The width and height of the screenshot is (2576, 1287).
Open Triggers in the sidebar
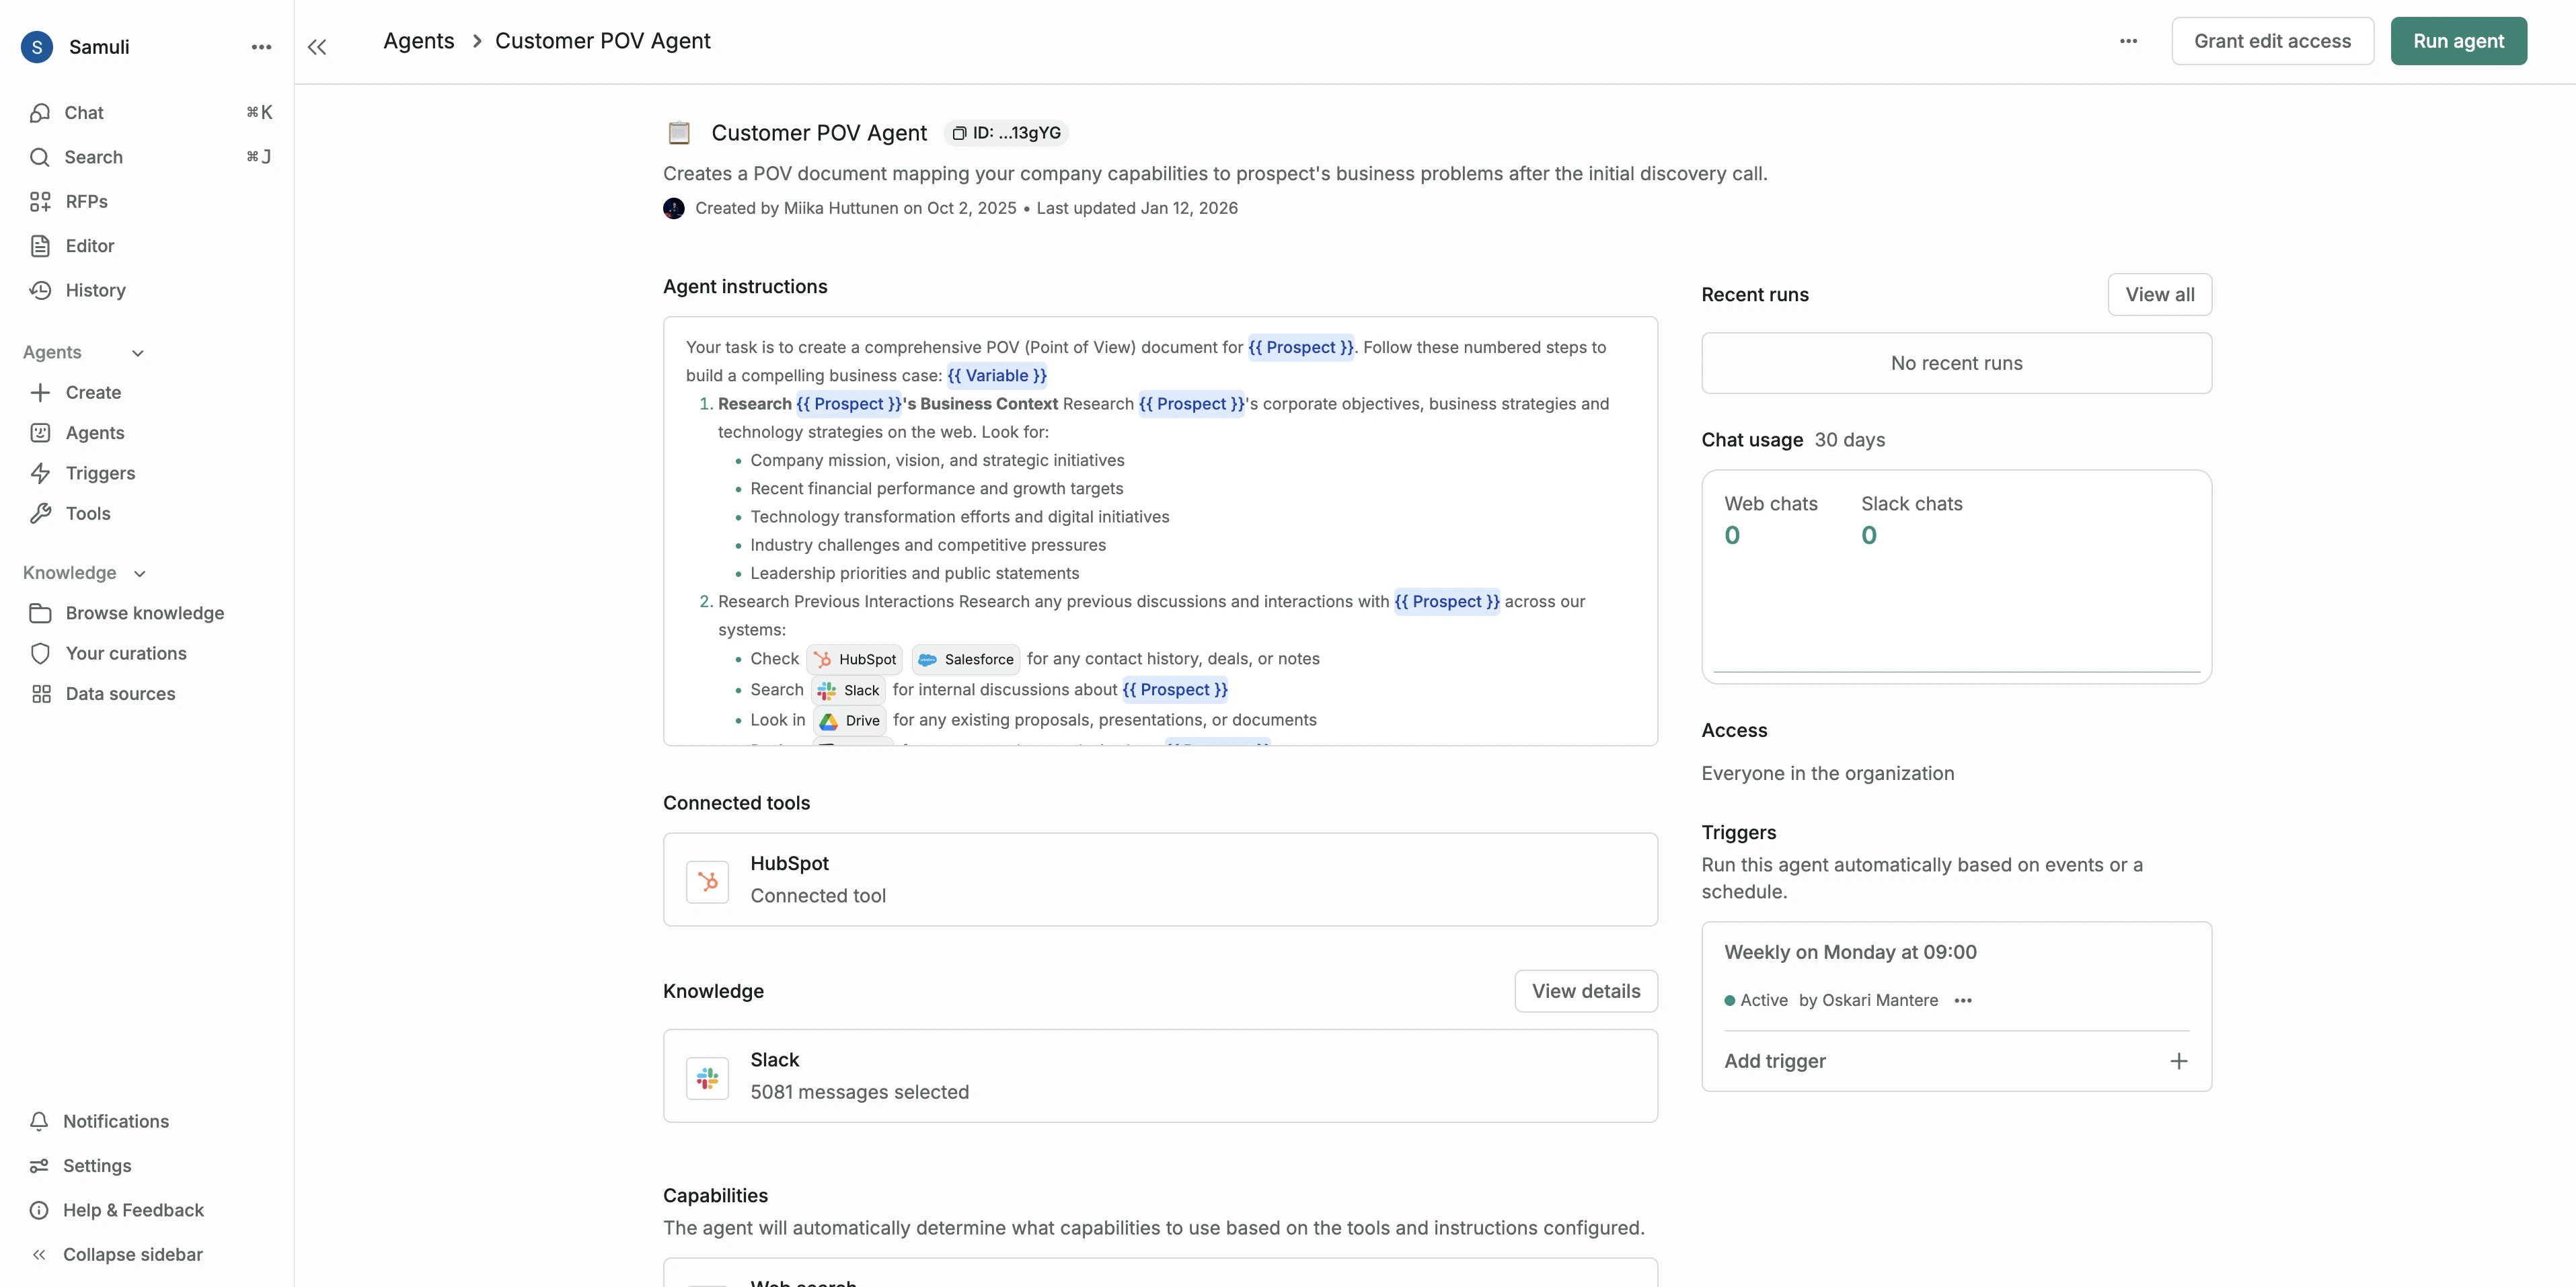click(x=100, y=472)
